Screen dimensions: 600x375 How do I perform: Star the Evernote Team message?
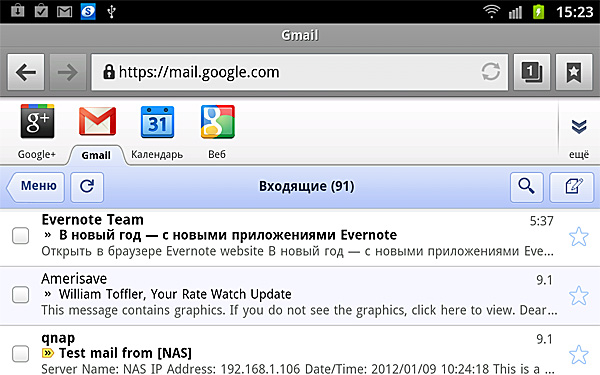click(x=579, y=236)
